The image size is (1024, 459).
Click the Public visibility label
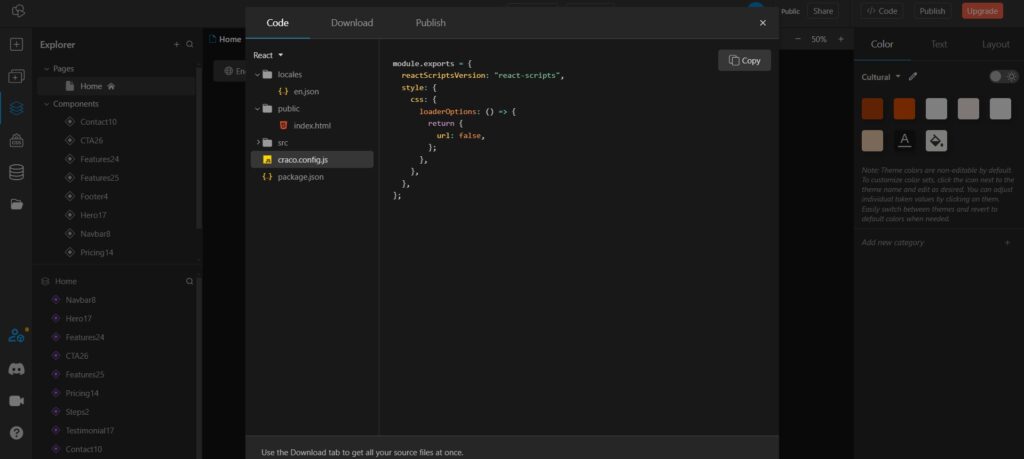[x=790, y=11]
